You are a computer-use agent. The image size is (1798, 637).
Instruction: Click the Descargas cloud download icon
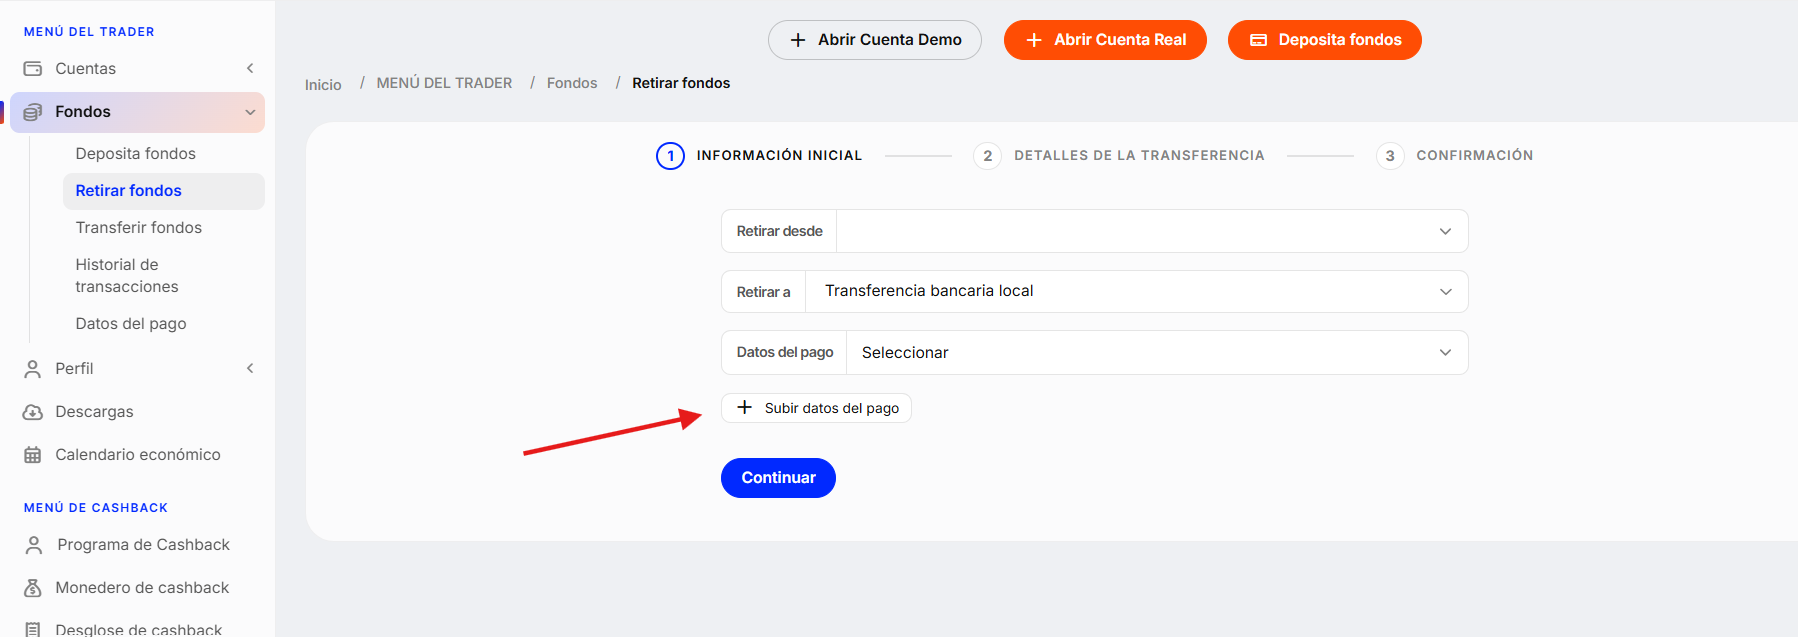33,412
